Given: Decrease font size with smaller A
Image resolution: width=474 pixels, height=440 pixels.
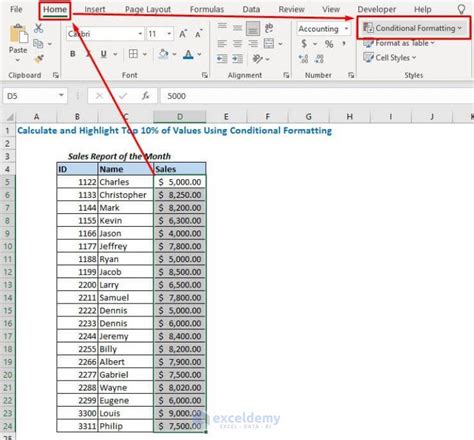Looking at the screenshot, I should tap(198, 34).
